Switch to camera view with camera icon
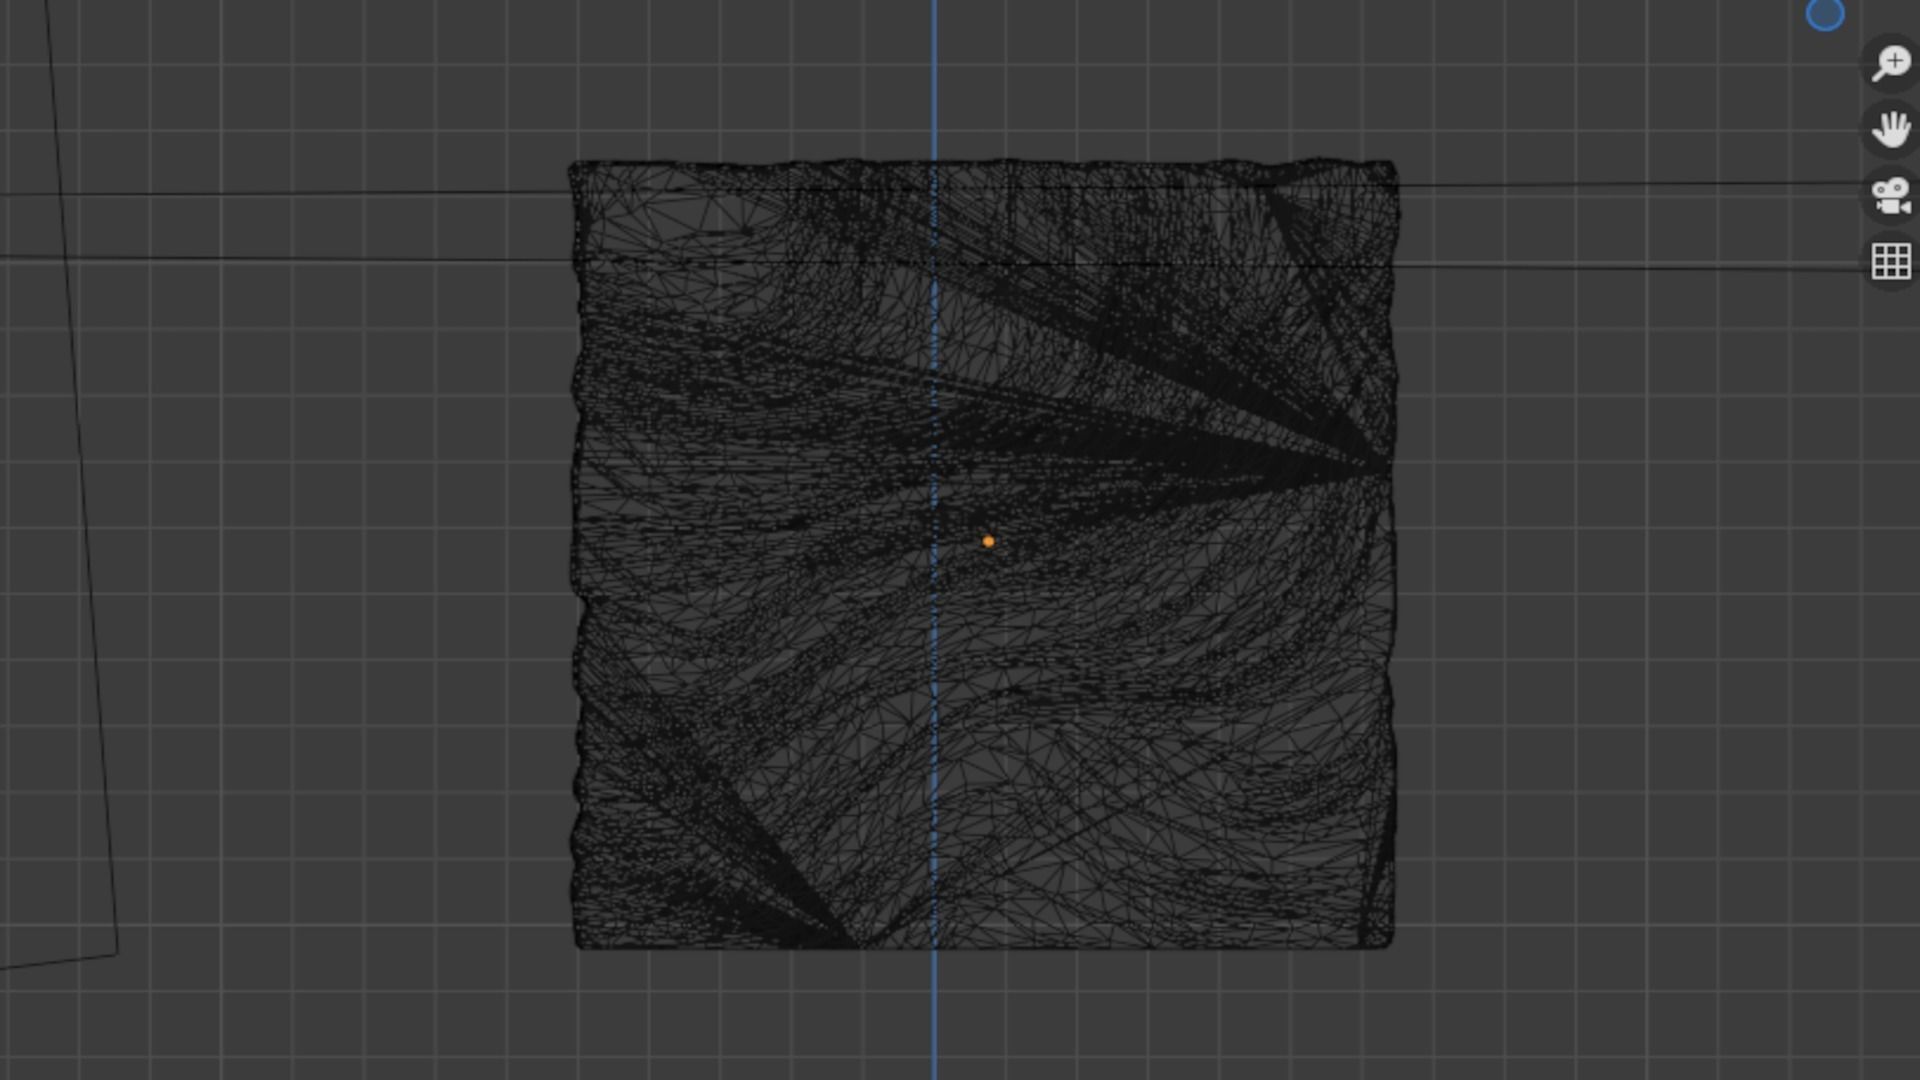The width and height of the screenshot is (1920, 1080). (x=1890, y=196)
